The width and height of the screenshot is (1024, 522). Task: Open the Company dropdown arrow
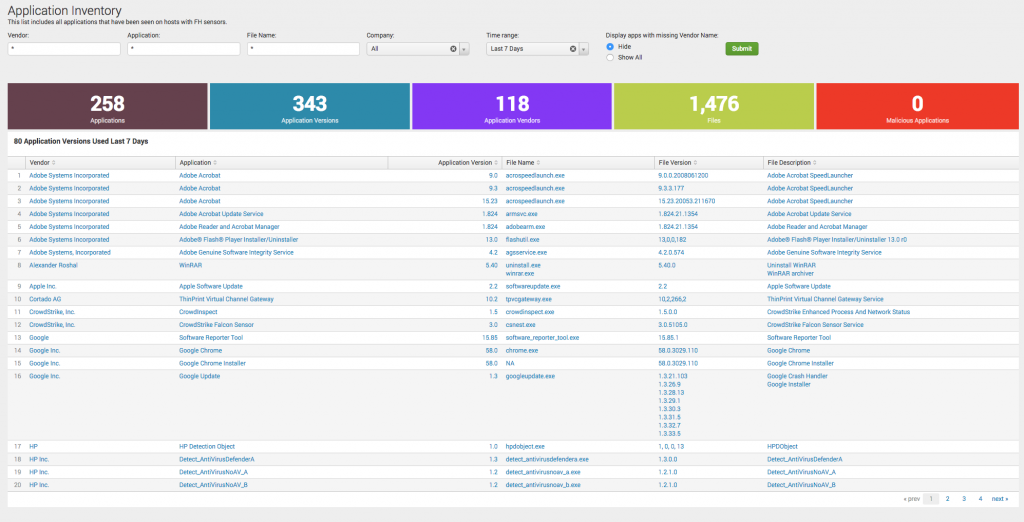point(464,49)
